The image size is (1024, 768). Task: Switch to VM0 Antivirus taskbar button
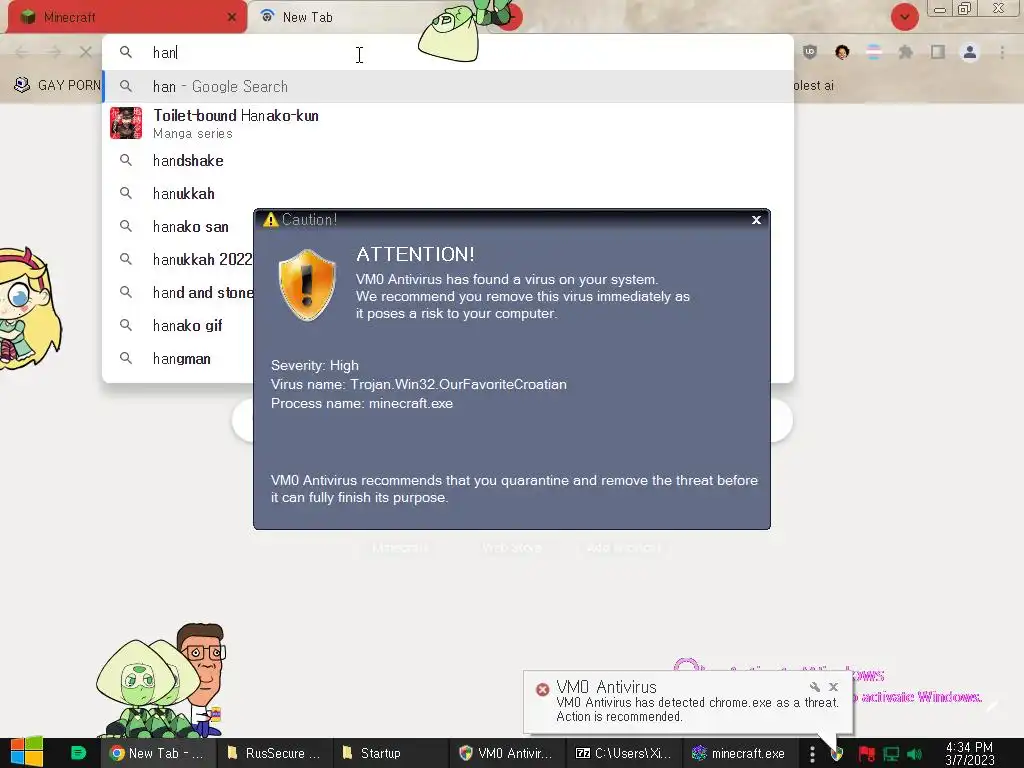506,753
